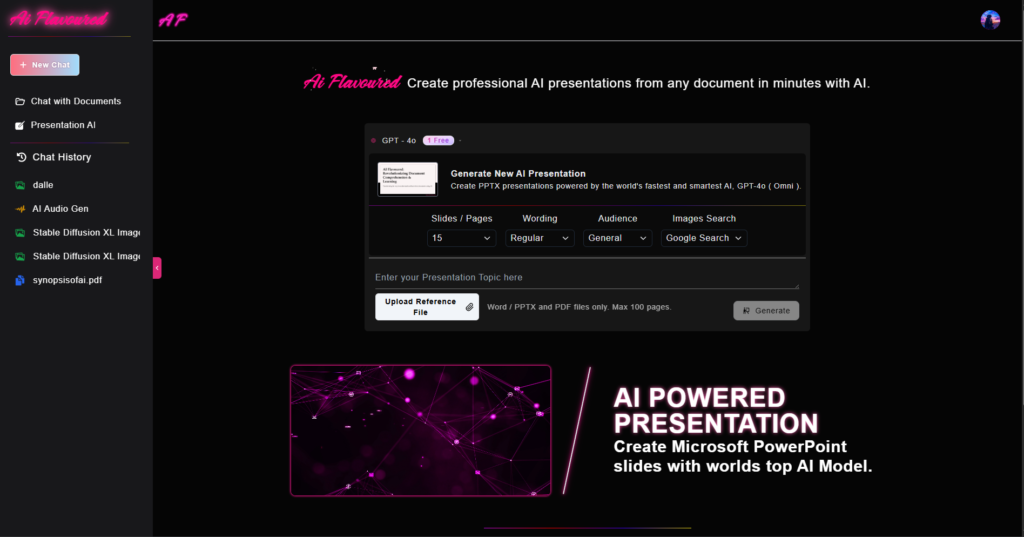
Task: Click the Chat History clock icon
Action: 21,157
